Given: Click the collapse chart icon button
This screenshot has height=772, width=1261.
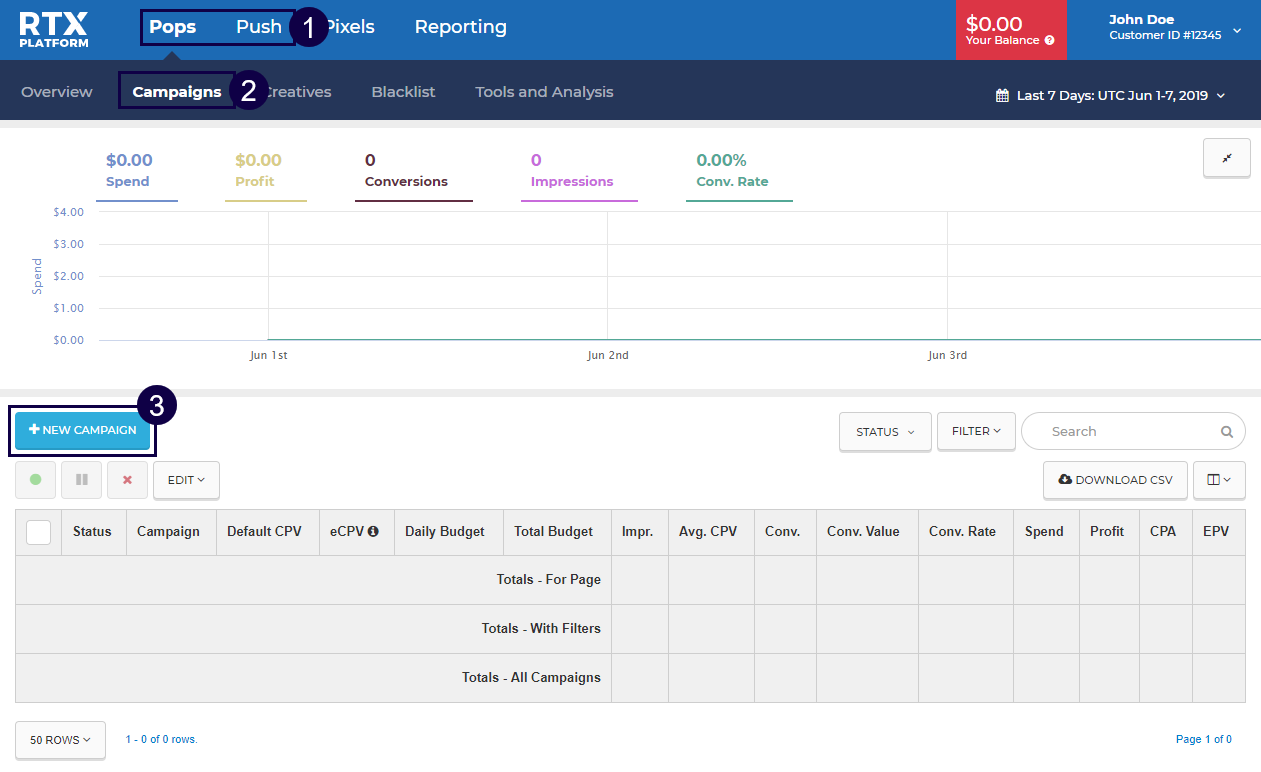Looking at the screenshot, I should (x=1226, y=158).
